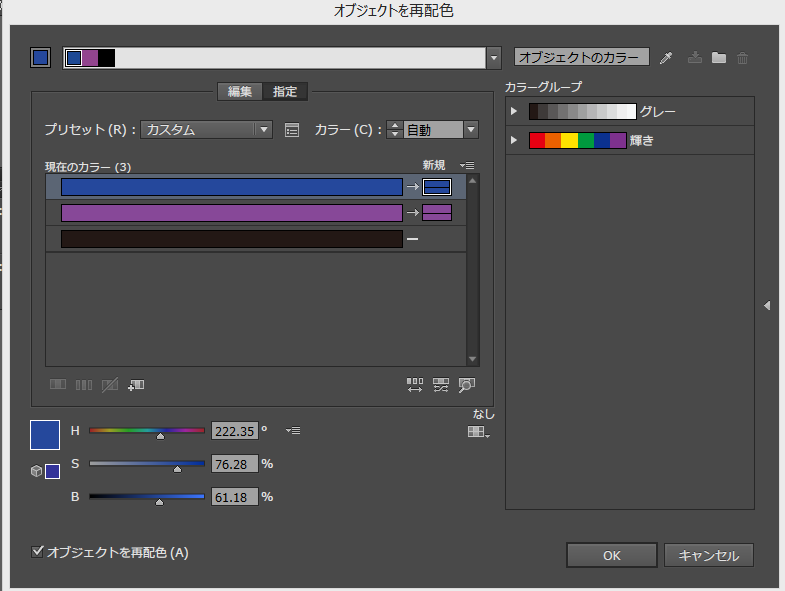Open the swatch library limit grid icon

(479, 432)
